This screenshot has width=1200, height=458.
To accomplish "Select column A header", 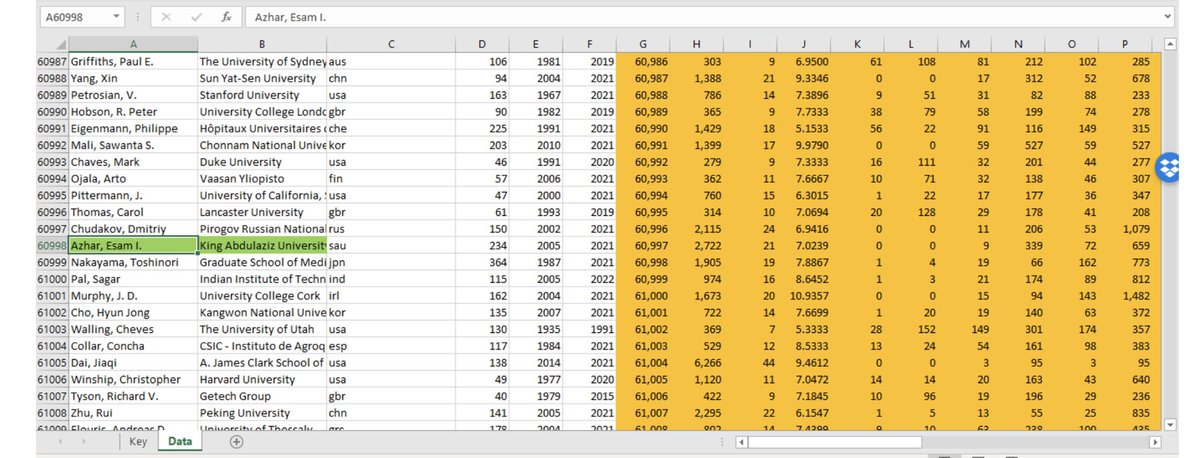I will (x=133, y=44).
